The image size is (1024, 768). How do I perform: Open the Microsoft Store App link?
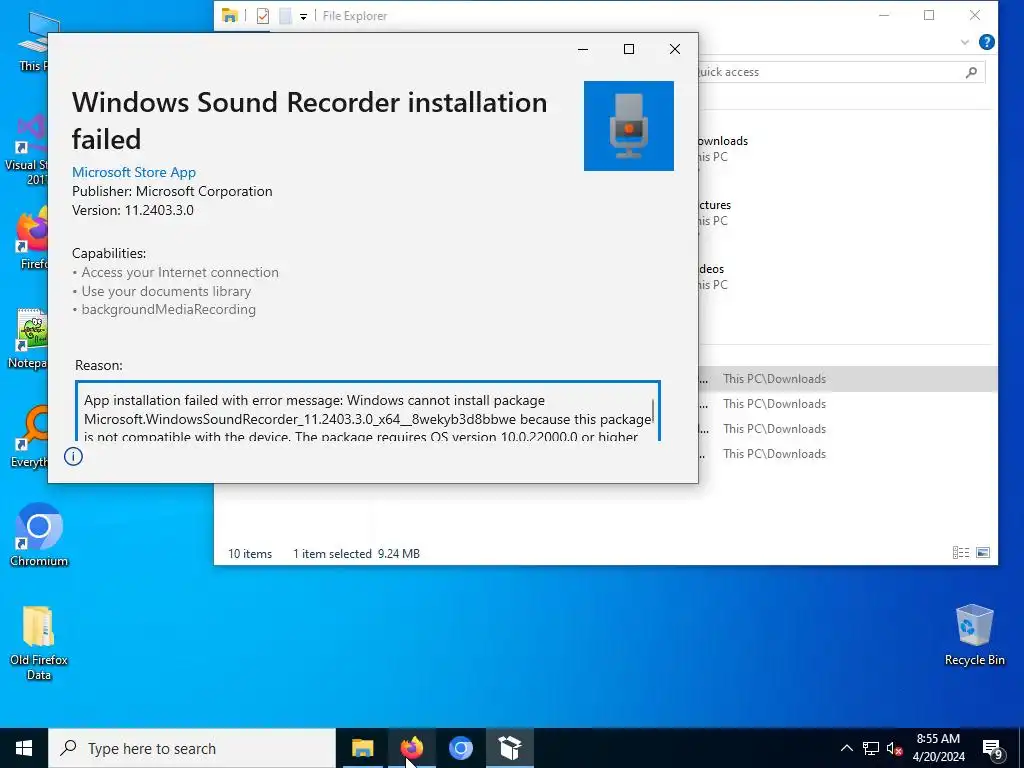134,172
